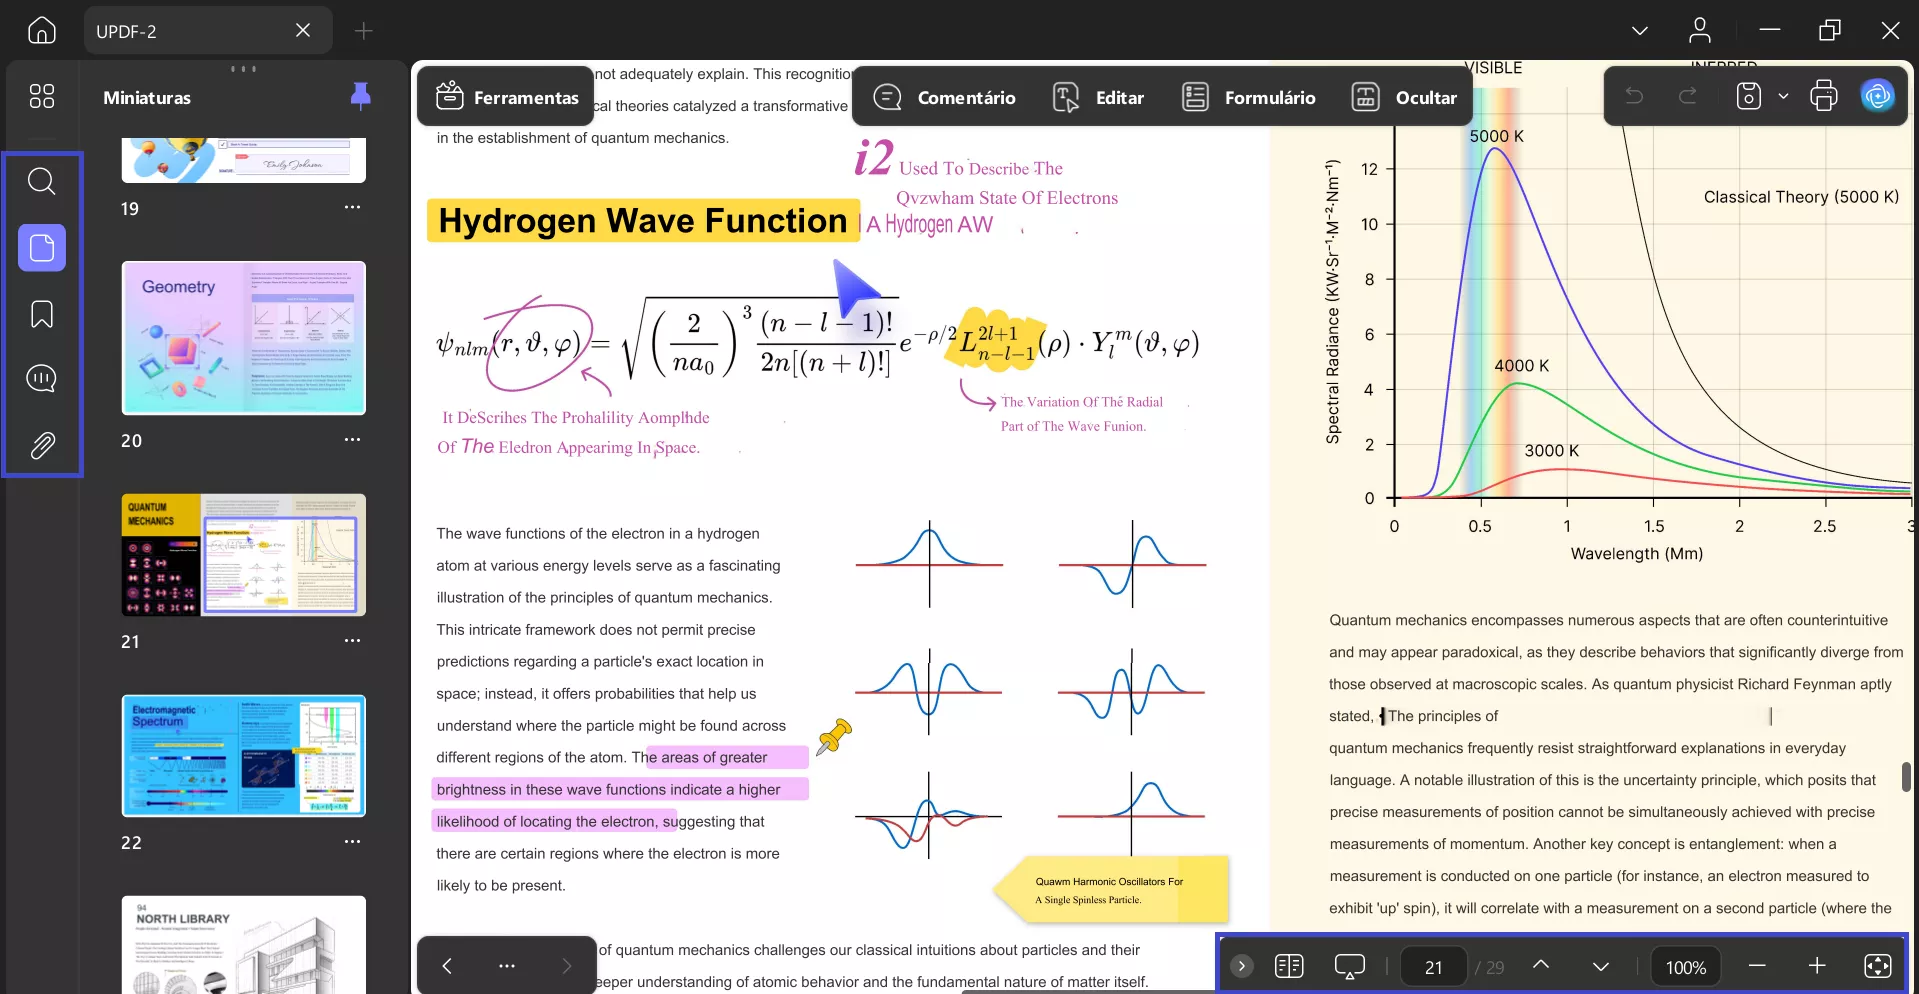1919x994 pixels.
Task: Open the thumbnail grid view icon
Action: coord(41,96)
